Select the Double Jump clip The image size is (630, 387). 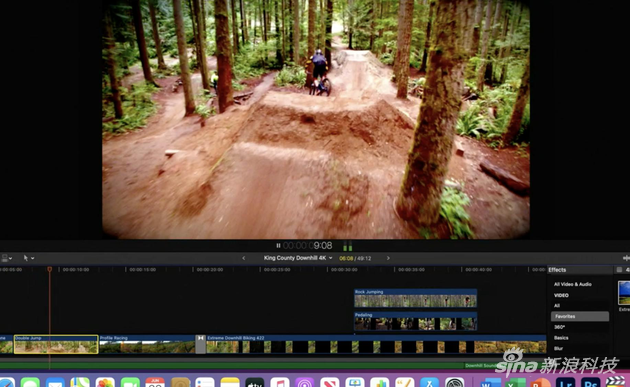tap(56, 344)
